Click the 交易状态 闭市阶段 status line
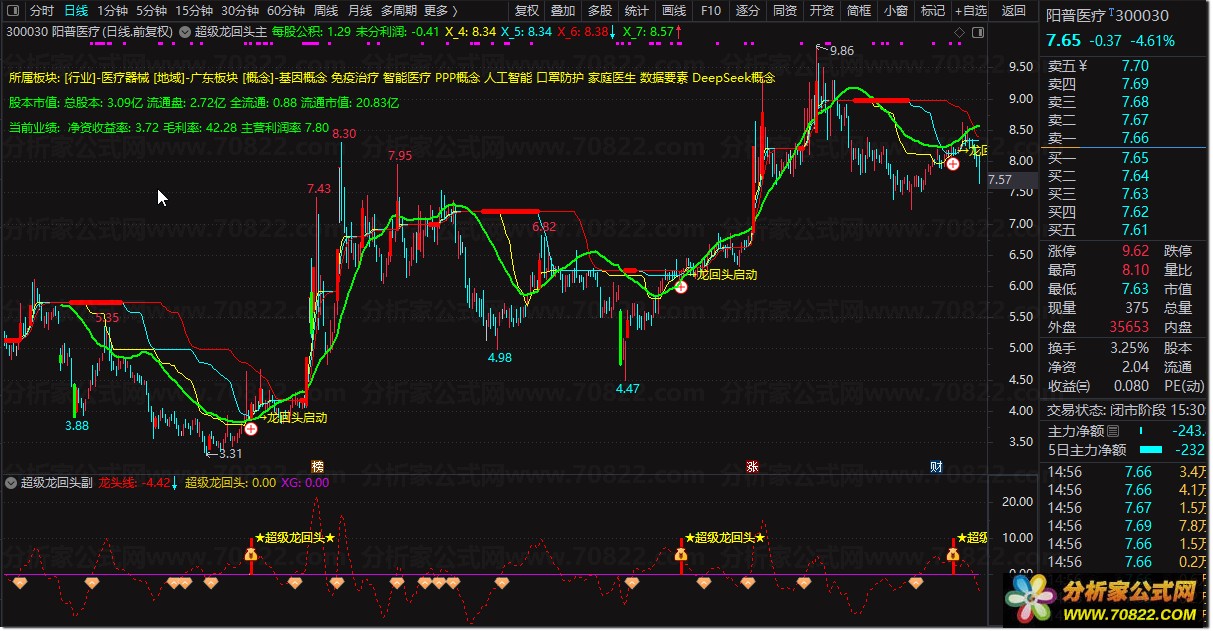 1126,410
